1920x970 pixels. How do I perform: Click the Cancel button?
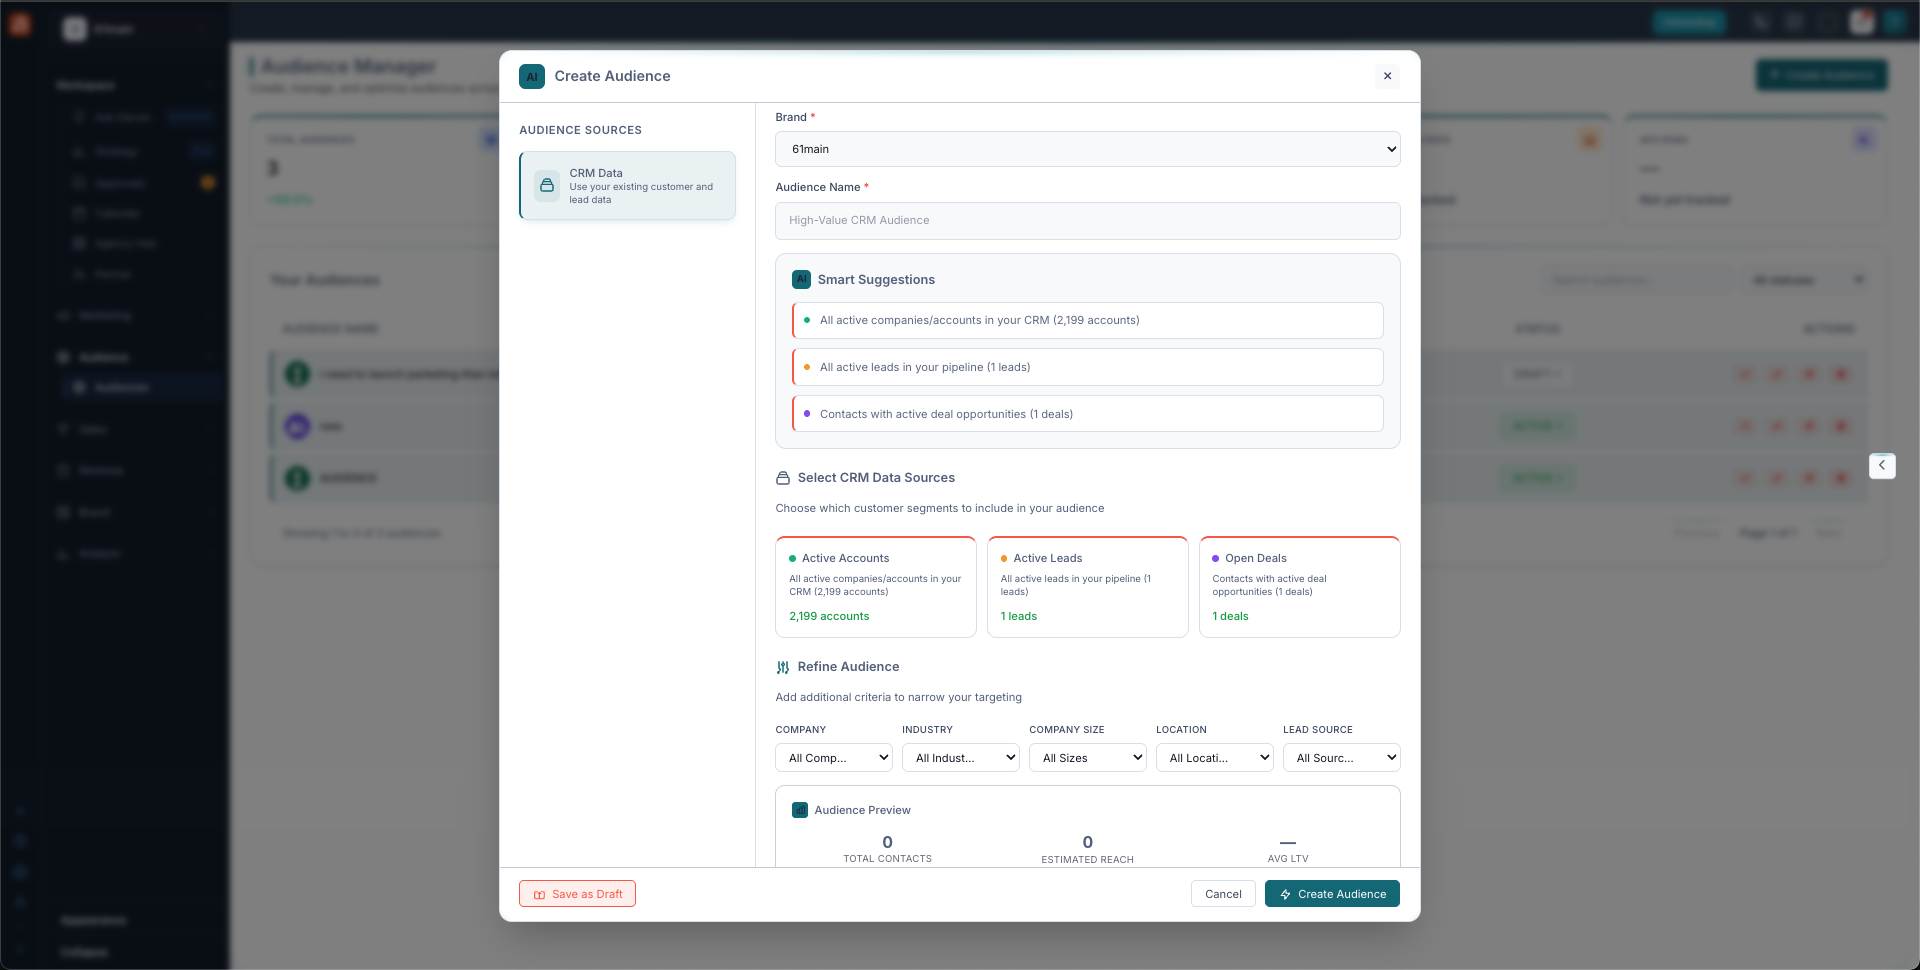(1223, 894)
